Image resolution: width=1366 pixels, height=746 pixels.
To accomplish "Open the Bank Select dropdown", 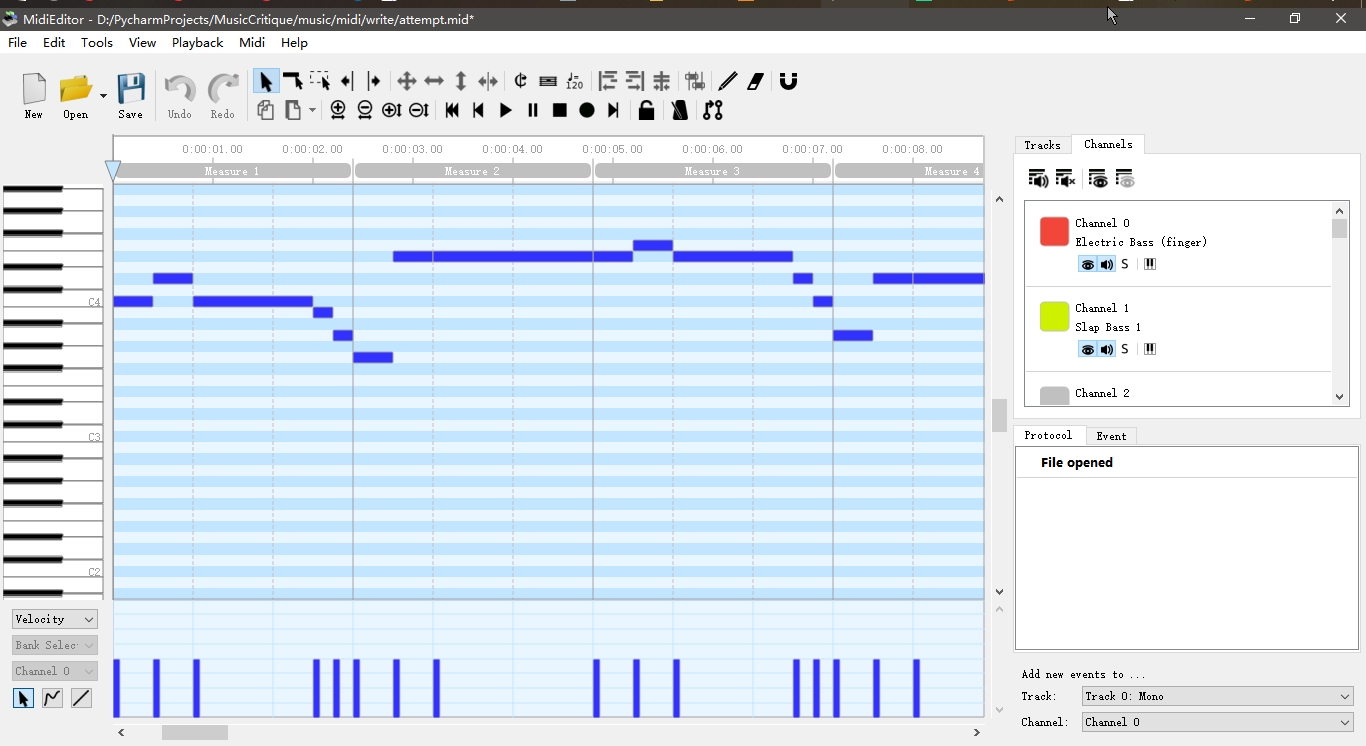I will pos(55,645).
